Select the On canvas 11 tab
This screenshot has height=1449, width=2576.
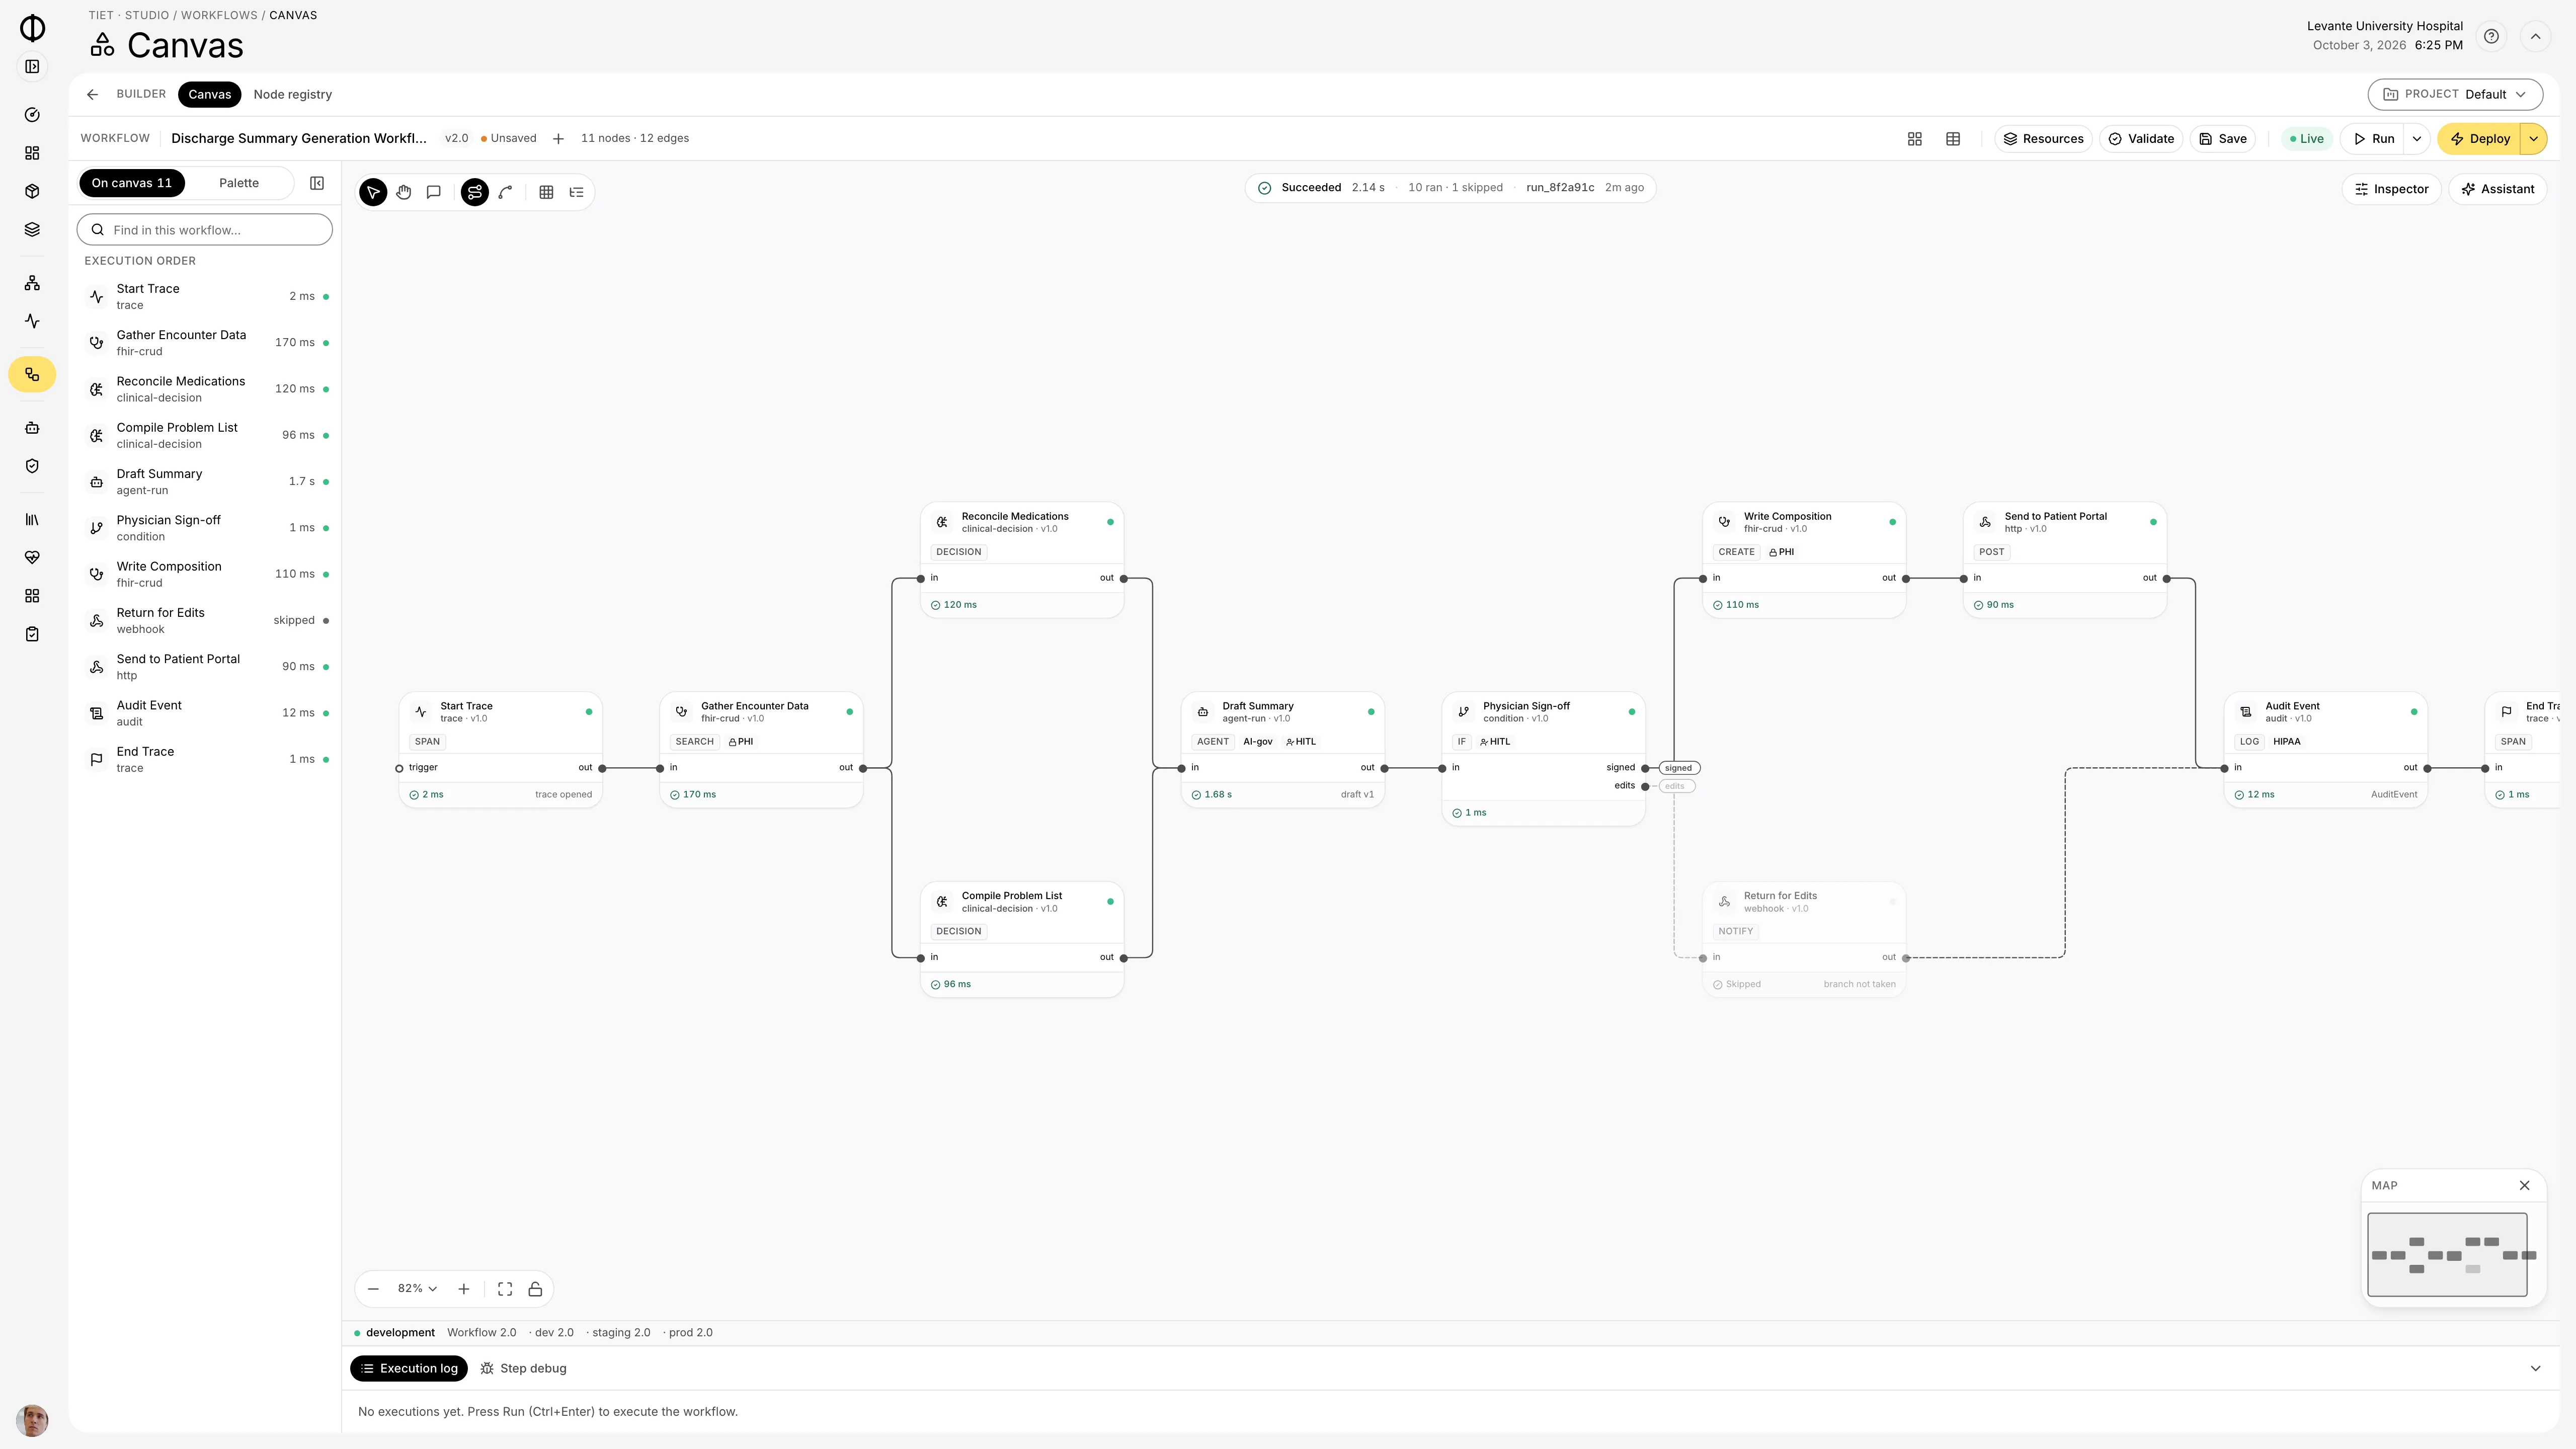[132, 183]
